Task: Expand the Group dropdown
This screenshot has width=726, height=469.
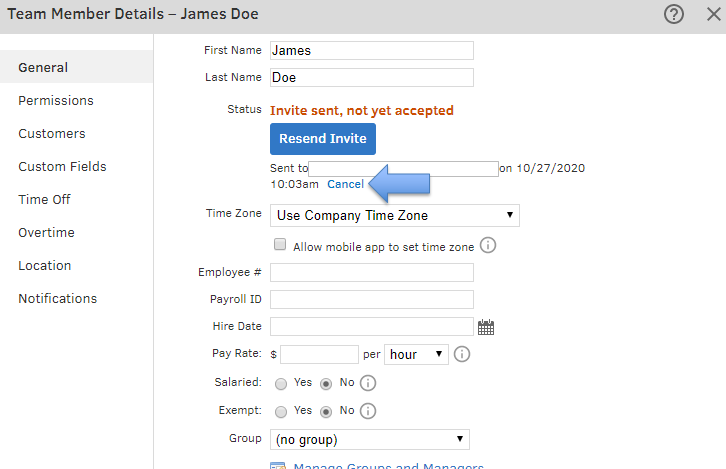Action: [370, 440]
